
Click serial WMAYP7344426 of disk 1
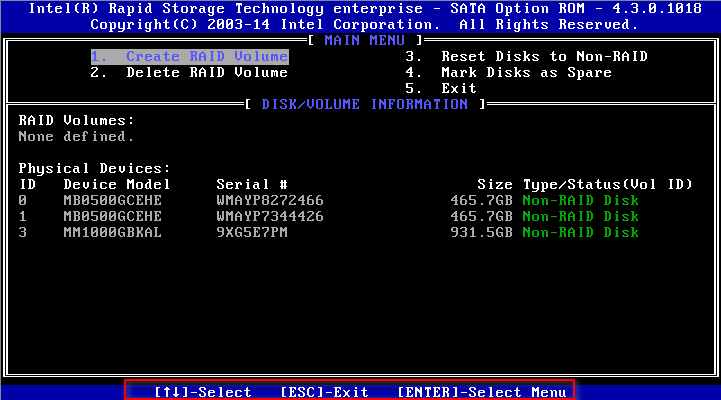pos(270,217)
